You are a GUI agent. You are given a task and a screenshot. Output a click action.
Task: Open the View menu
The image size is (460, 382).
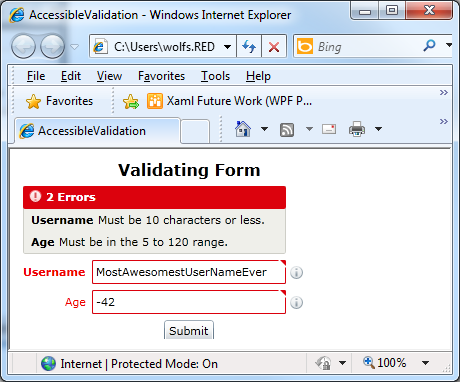pos(109,76)
